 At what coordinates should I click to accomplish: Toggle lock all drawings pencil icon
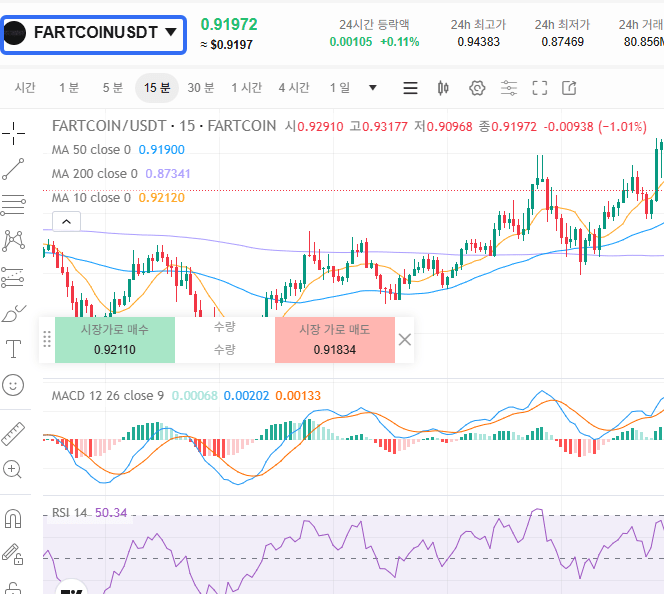14,553
